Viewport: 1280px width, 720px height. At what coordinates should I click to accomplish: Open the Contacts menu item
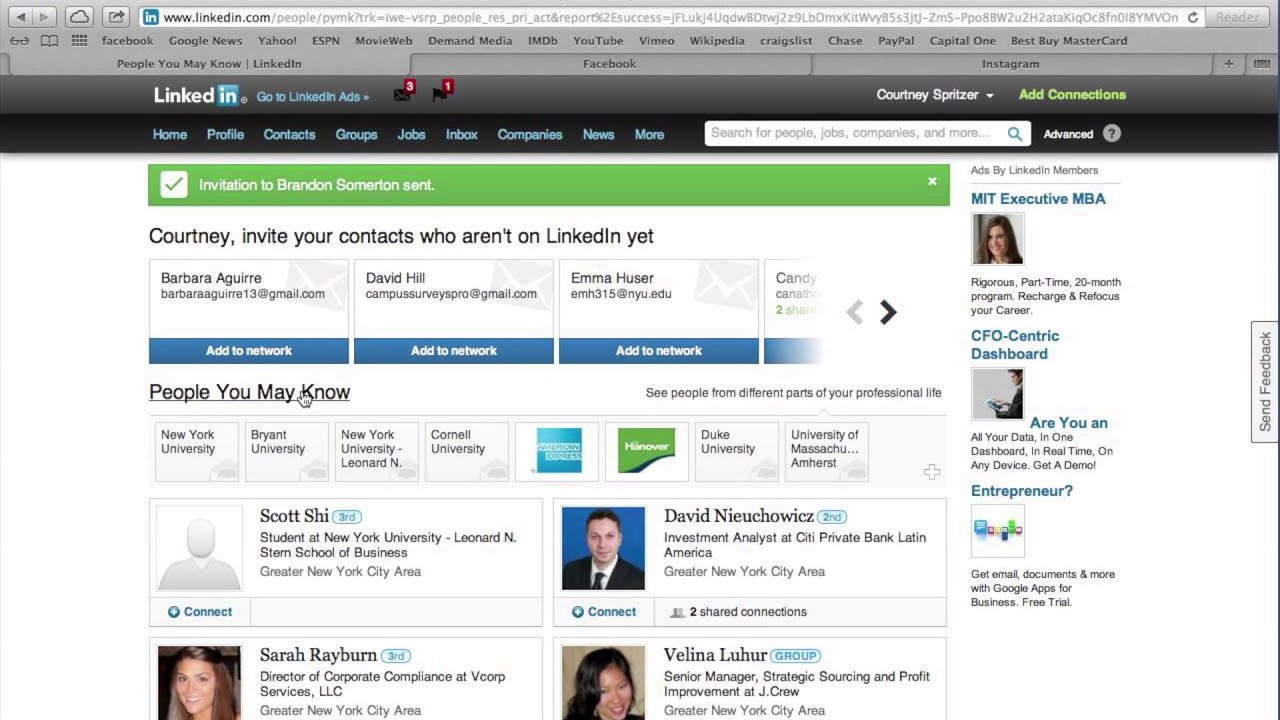(289, 134)
